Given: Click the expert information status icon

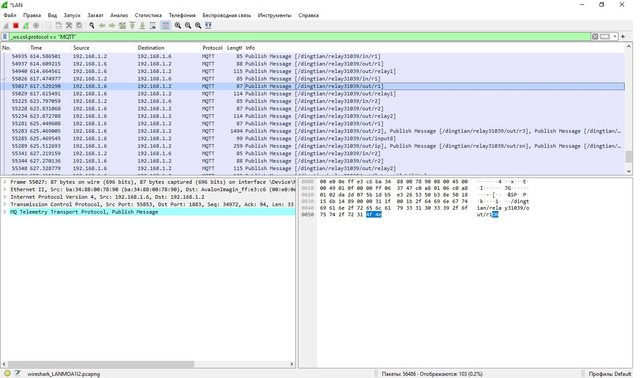Looking at the screenshot, I should pyautogui.click(x=7, y=373).
